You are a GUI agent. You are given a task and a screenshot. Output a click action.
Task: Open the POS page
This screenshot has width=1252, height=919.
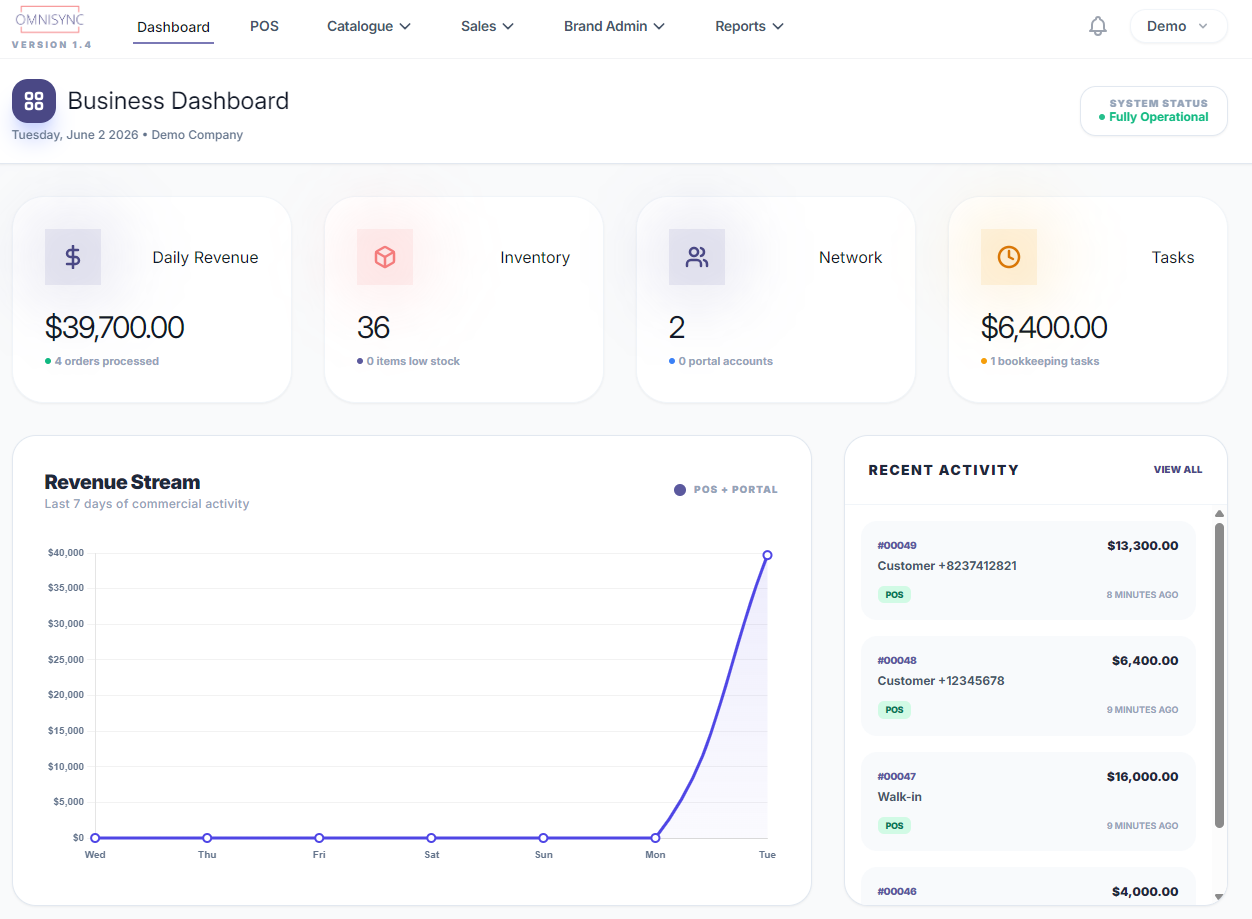pos(264,26)
